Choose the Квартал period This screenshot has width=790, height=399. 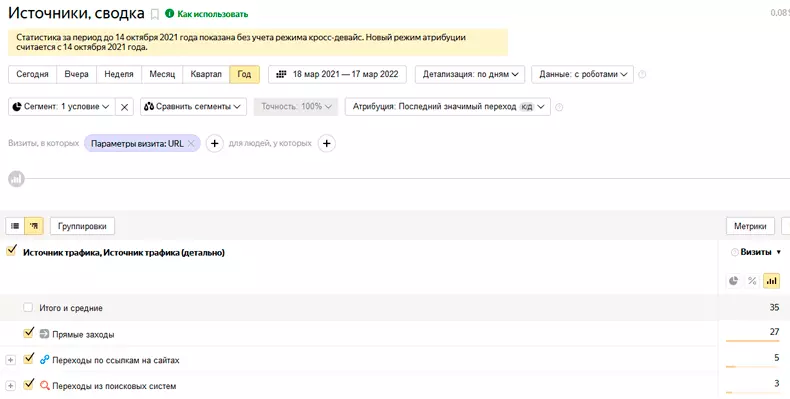click(206, 74)
